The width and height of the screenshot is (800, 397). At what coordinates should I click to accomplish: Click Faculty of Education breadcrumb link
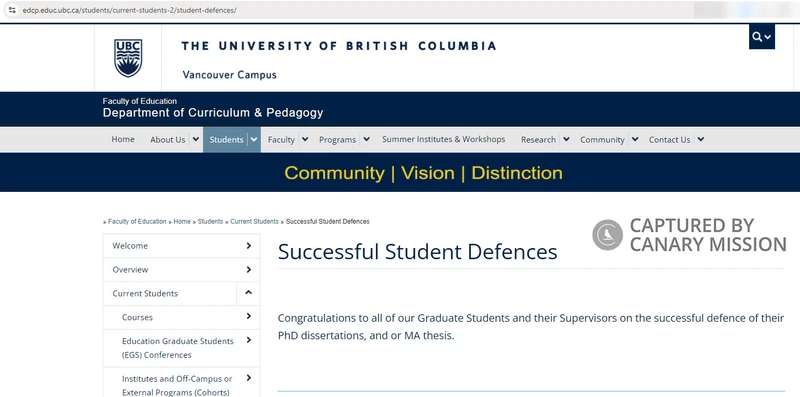click(x=137, y=221)
